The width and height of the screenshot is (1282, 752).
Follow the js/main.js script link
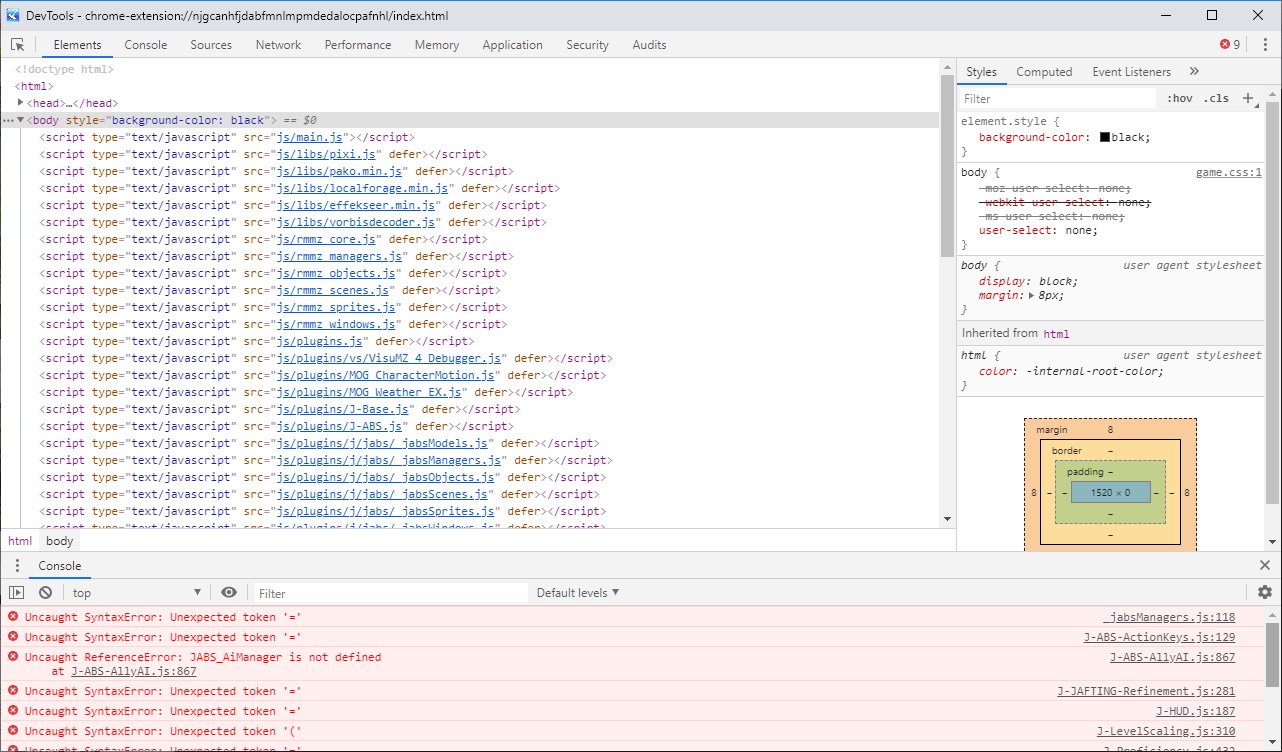pyautogui.click(x=310, y=137)
